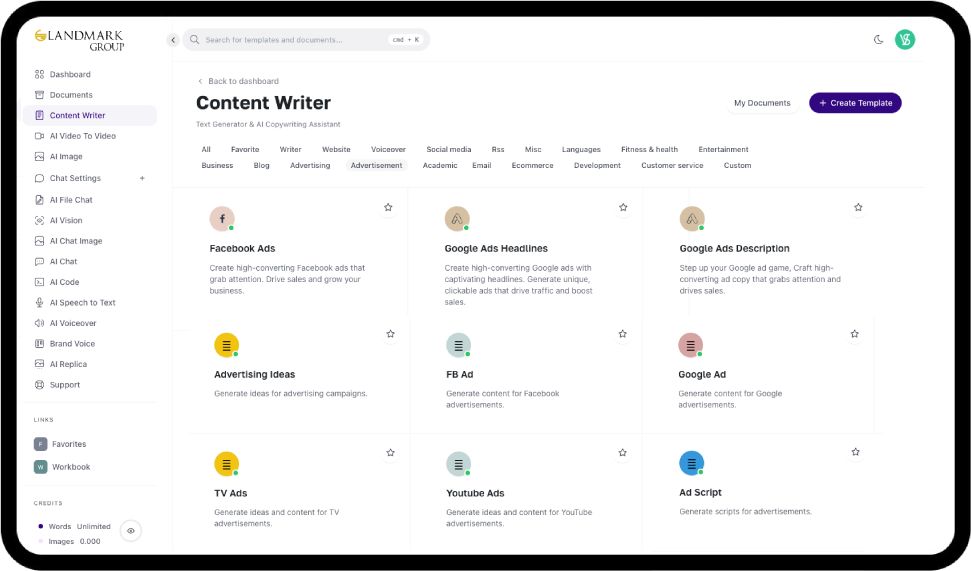Screen dimensions: 971x571
Task: Select the Custom category tab
Action: [738, 165]
